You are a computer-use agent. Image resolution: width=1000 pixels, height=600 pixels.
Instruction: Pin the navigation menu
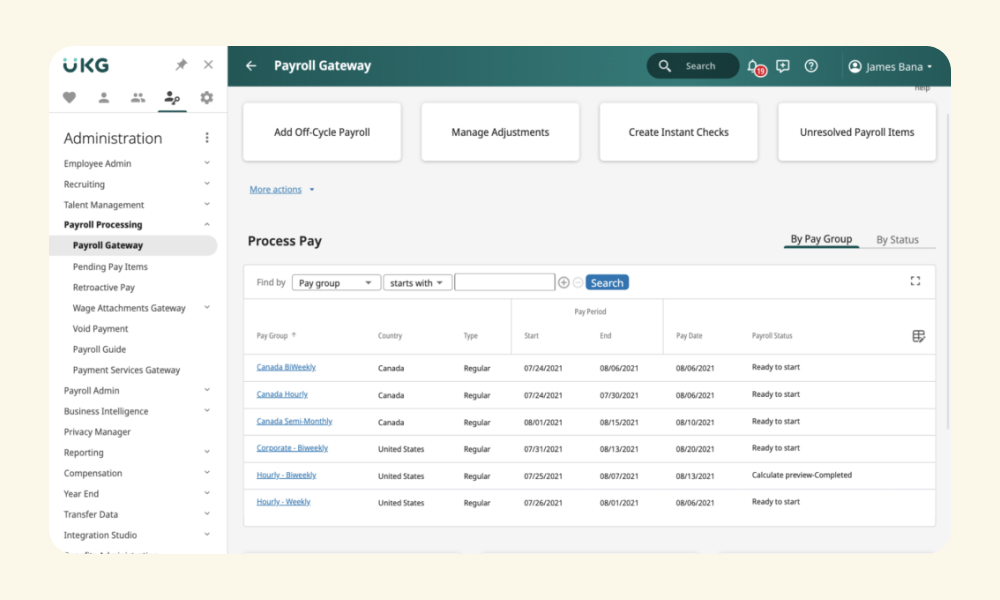click(x=181, y=64)
